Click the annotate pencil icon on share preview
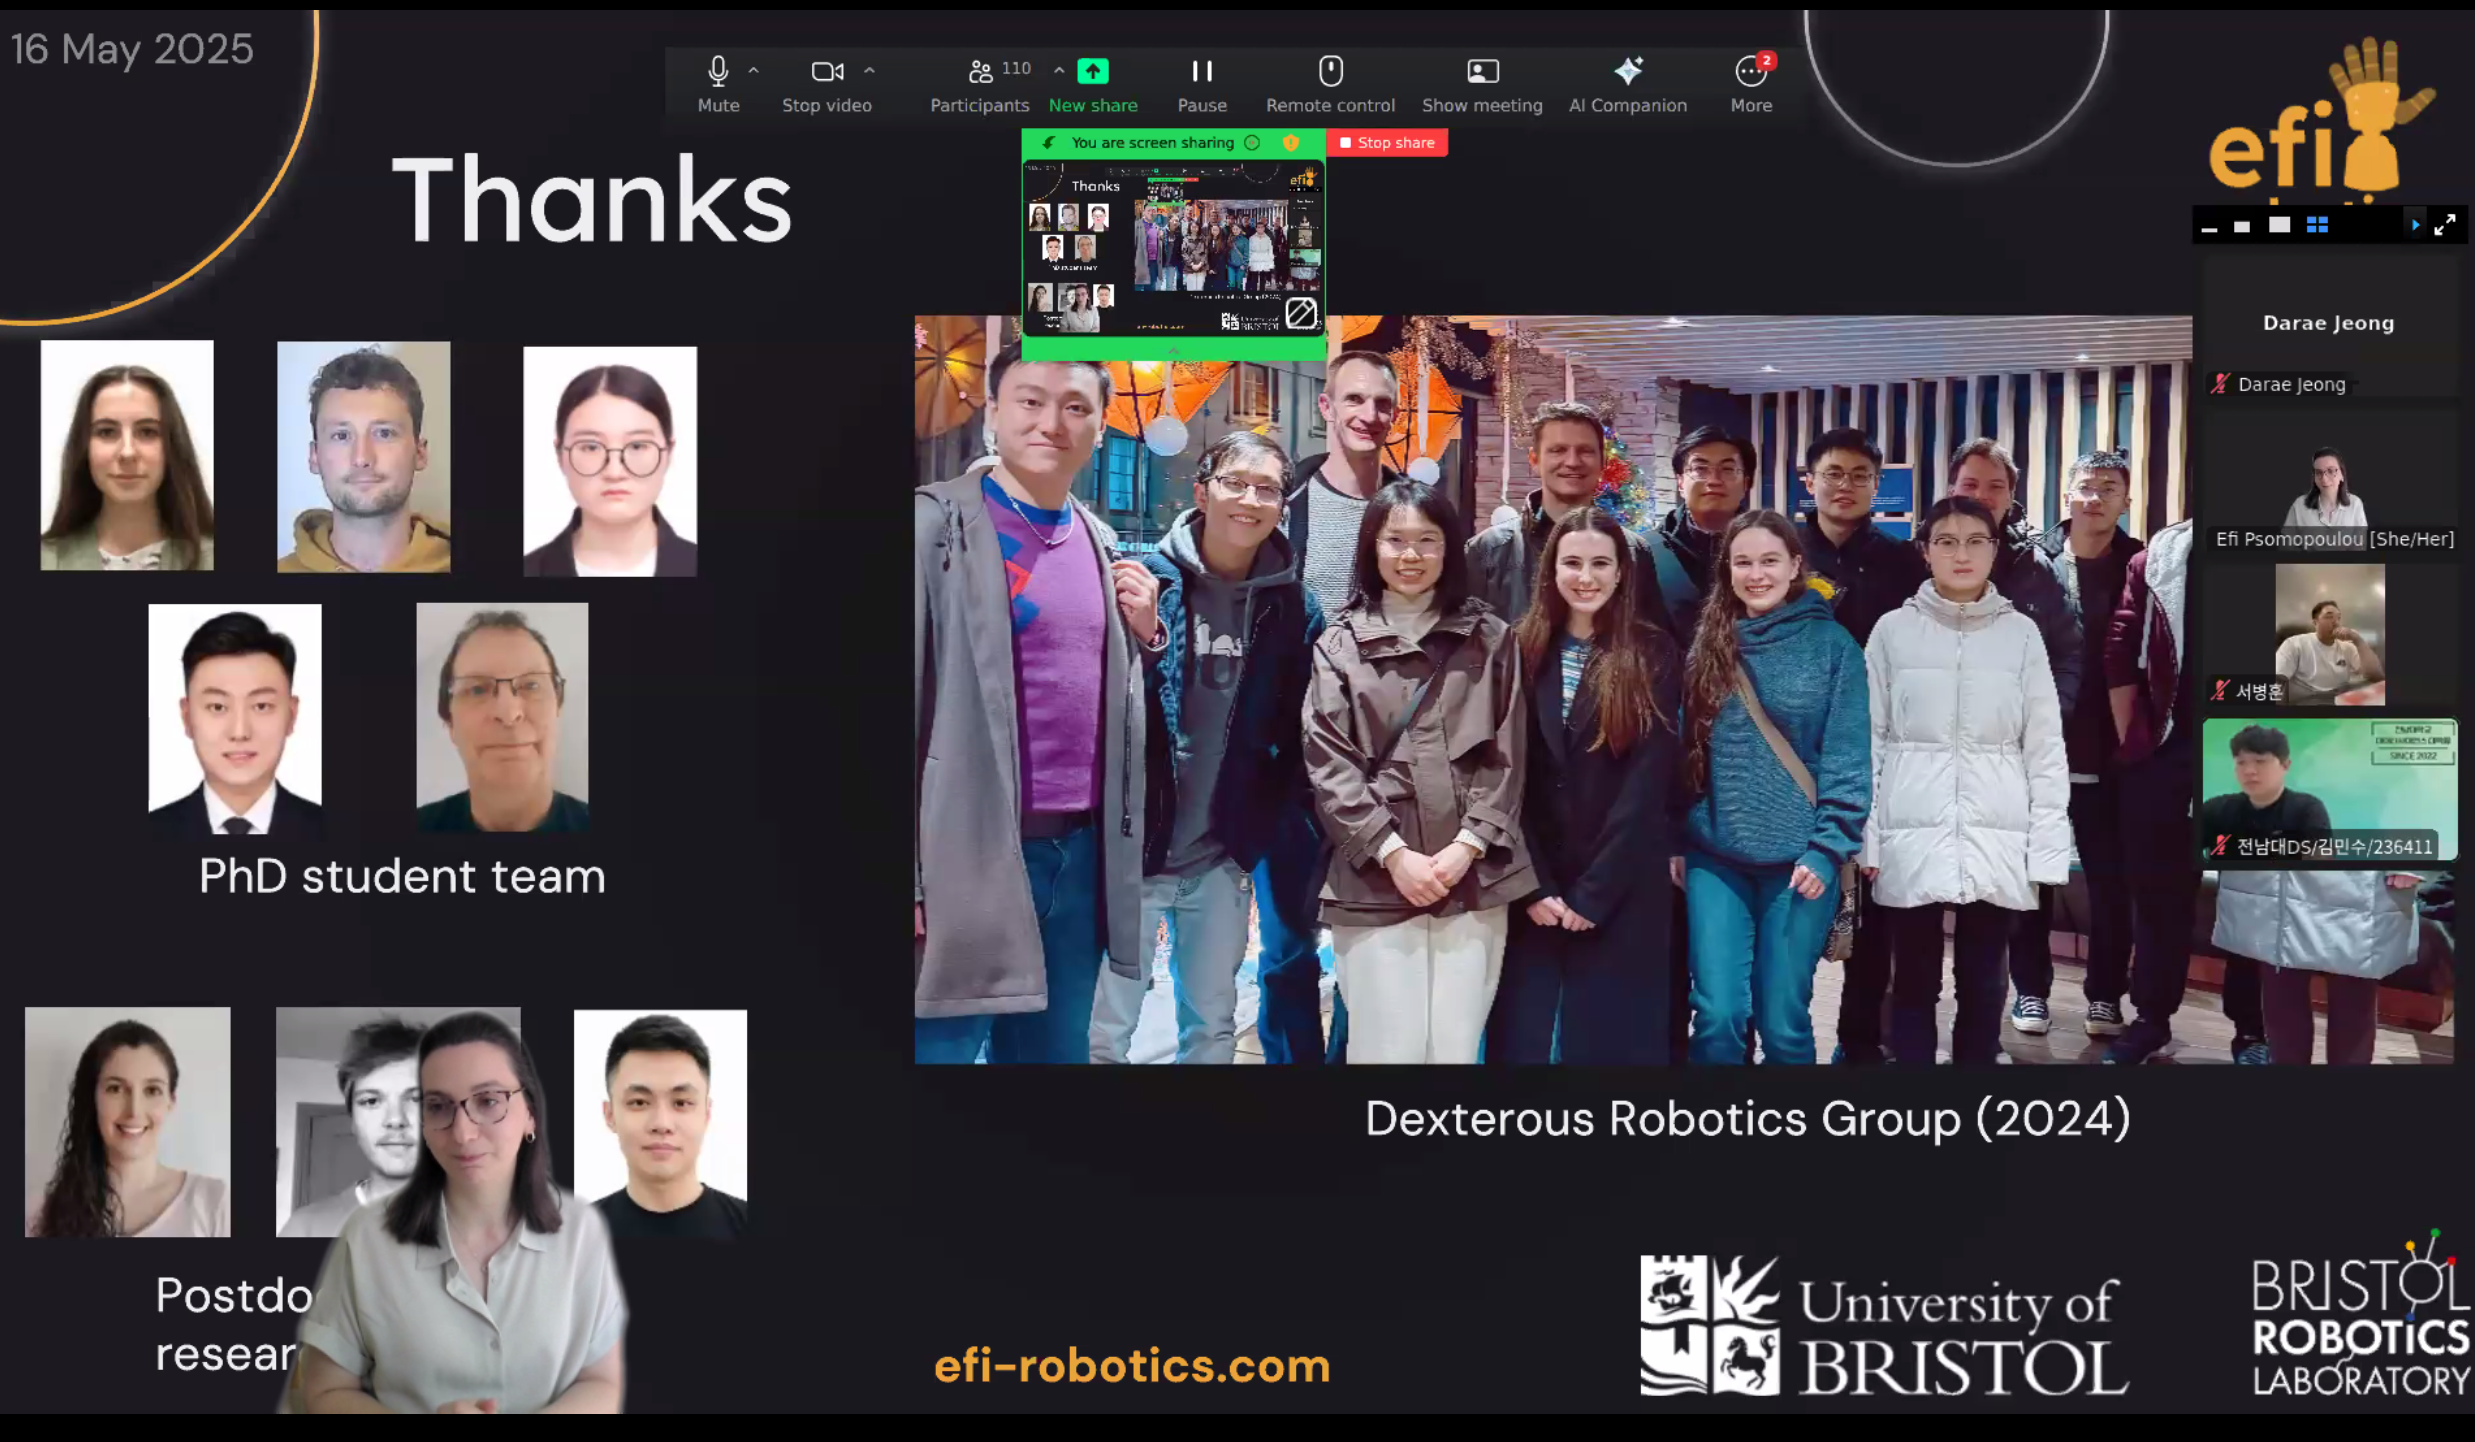This screenshot has height=1442, width=2475. point(1301,313)
